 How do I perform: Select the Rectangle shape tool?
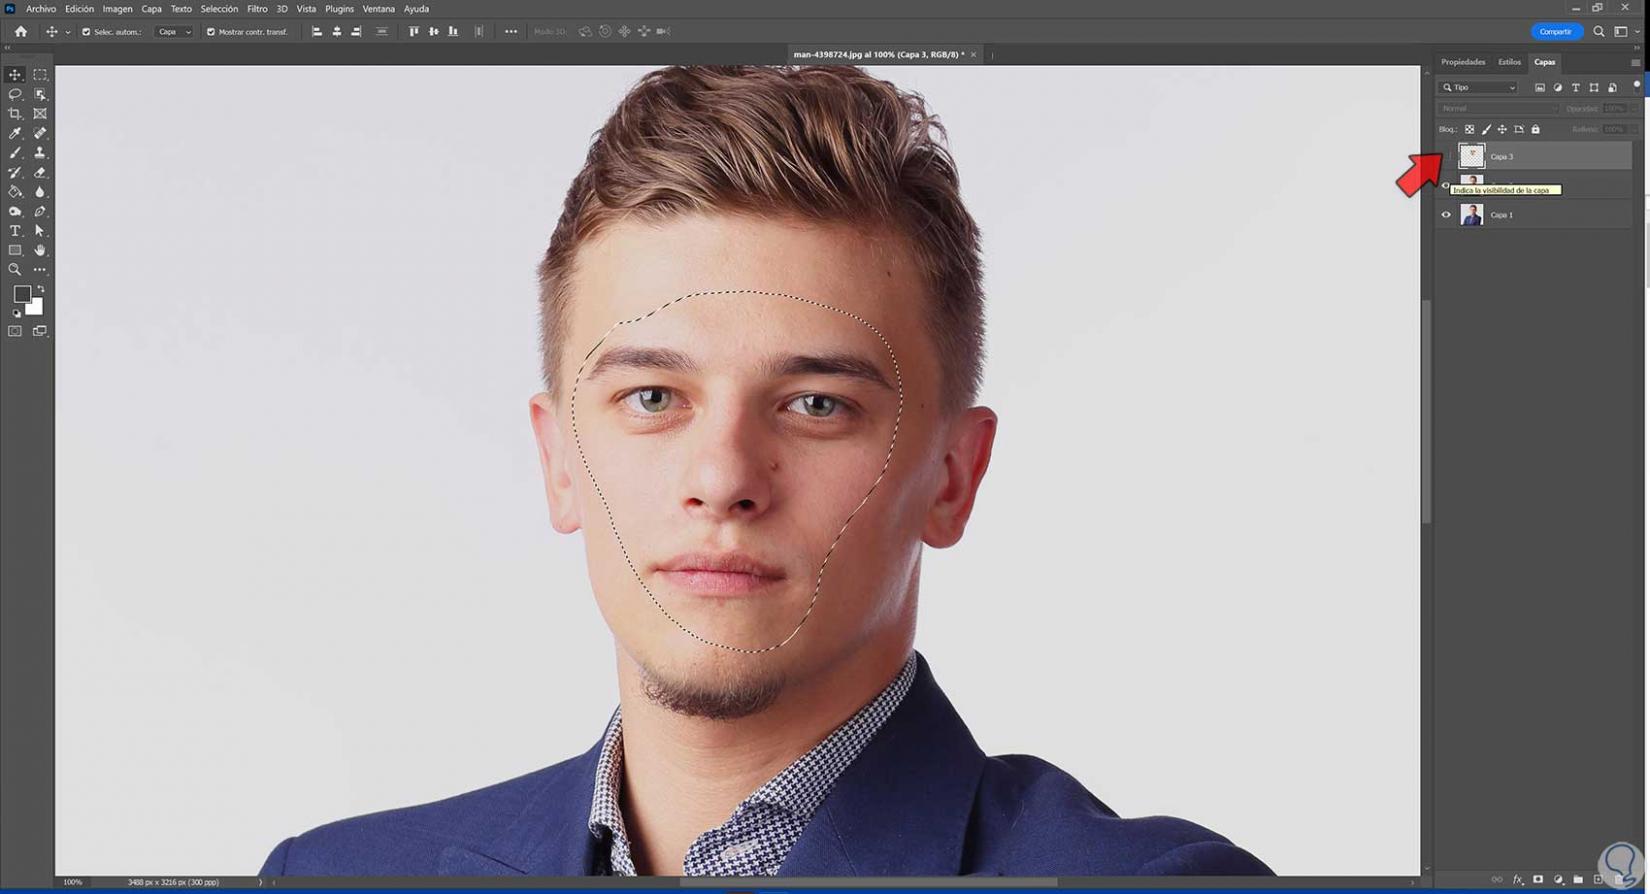tap(15, 250)
